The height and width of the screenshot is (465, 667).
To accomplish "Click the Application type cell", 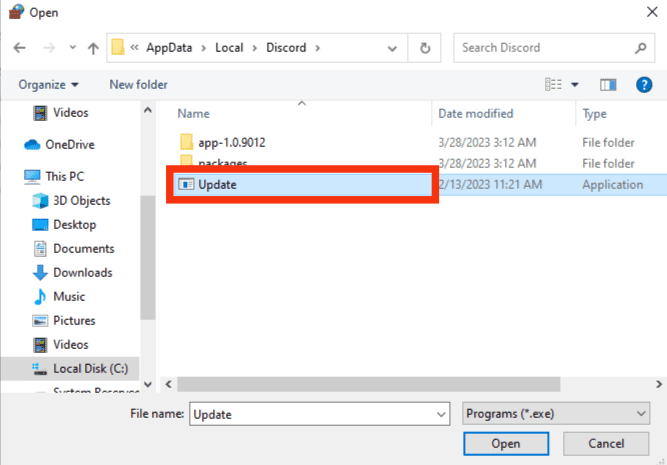I will [x=613, y=185].
